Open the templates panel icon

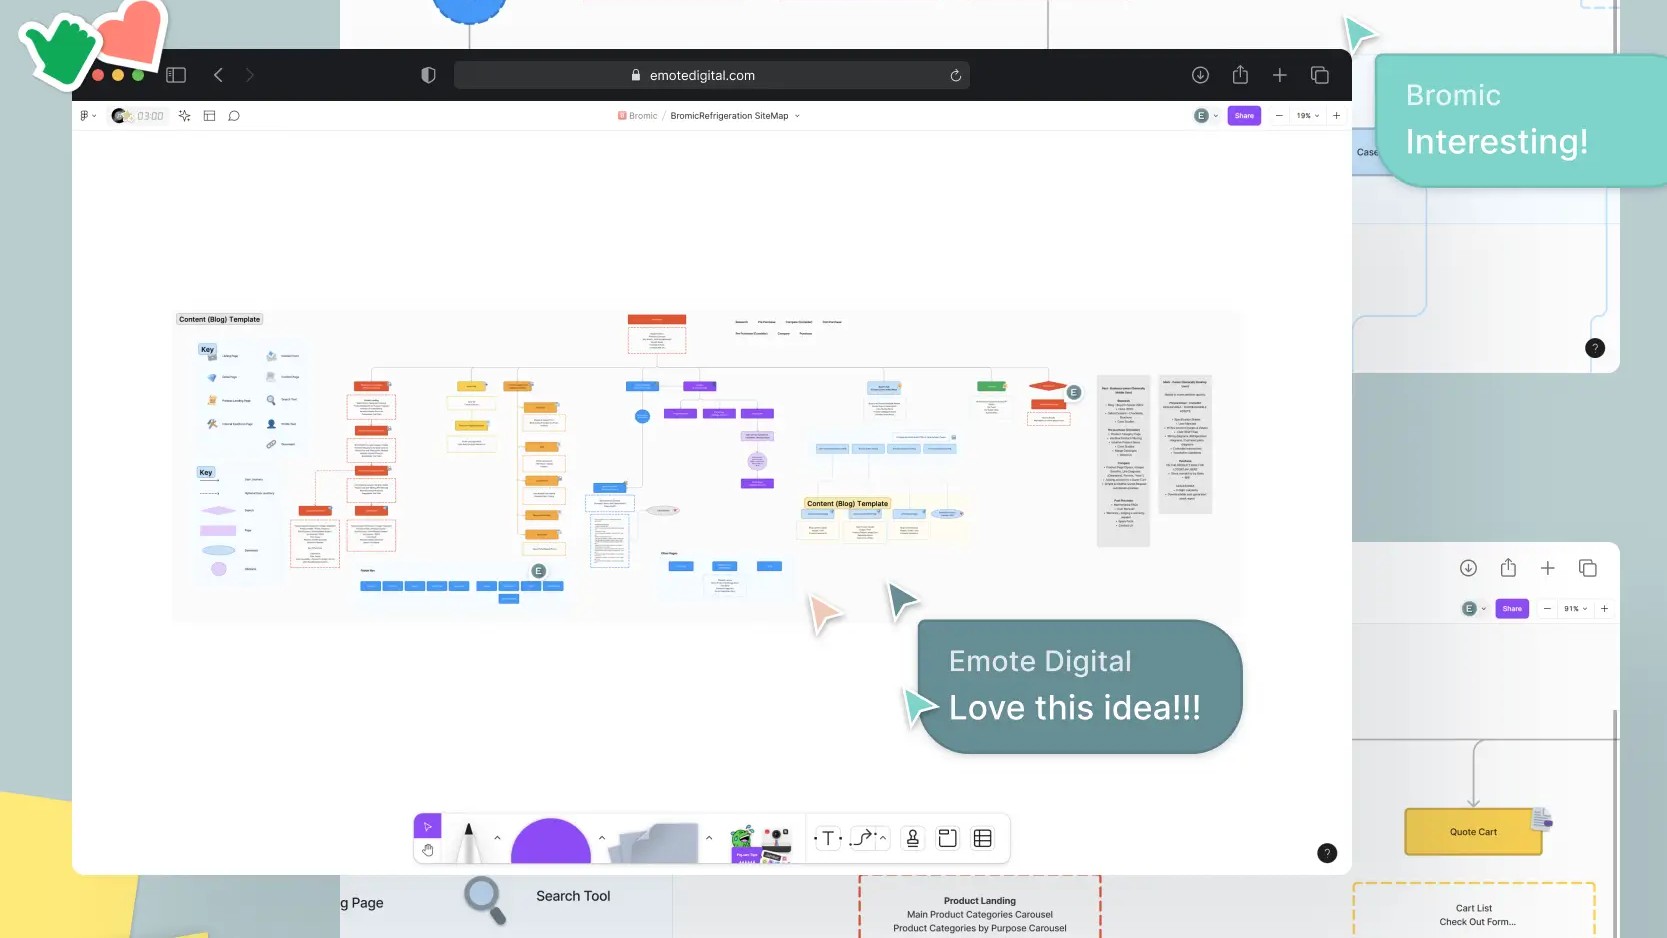210,116
